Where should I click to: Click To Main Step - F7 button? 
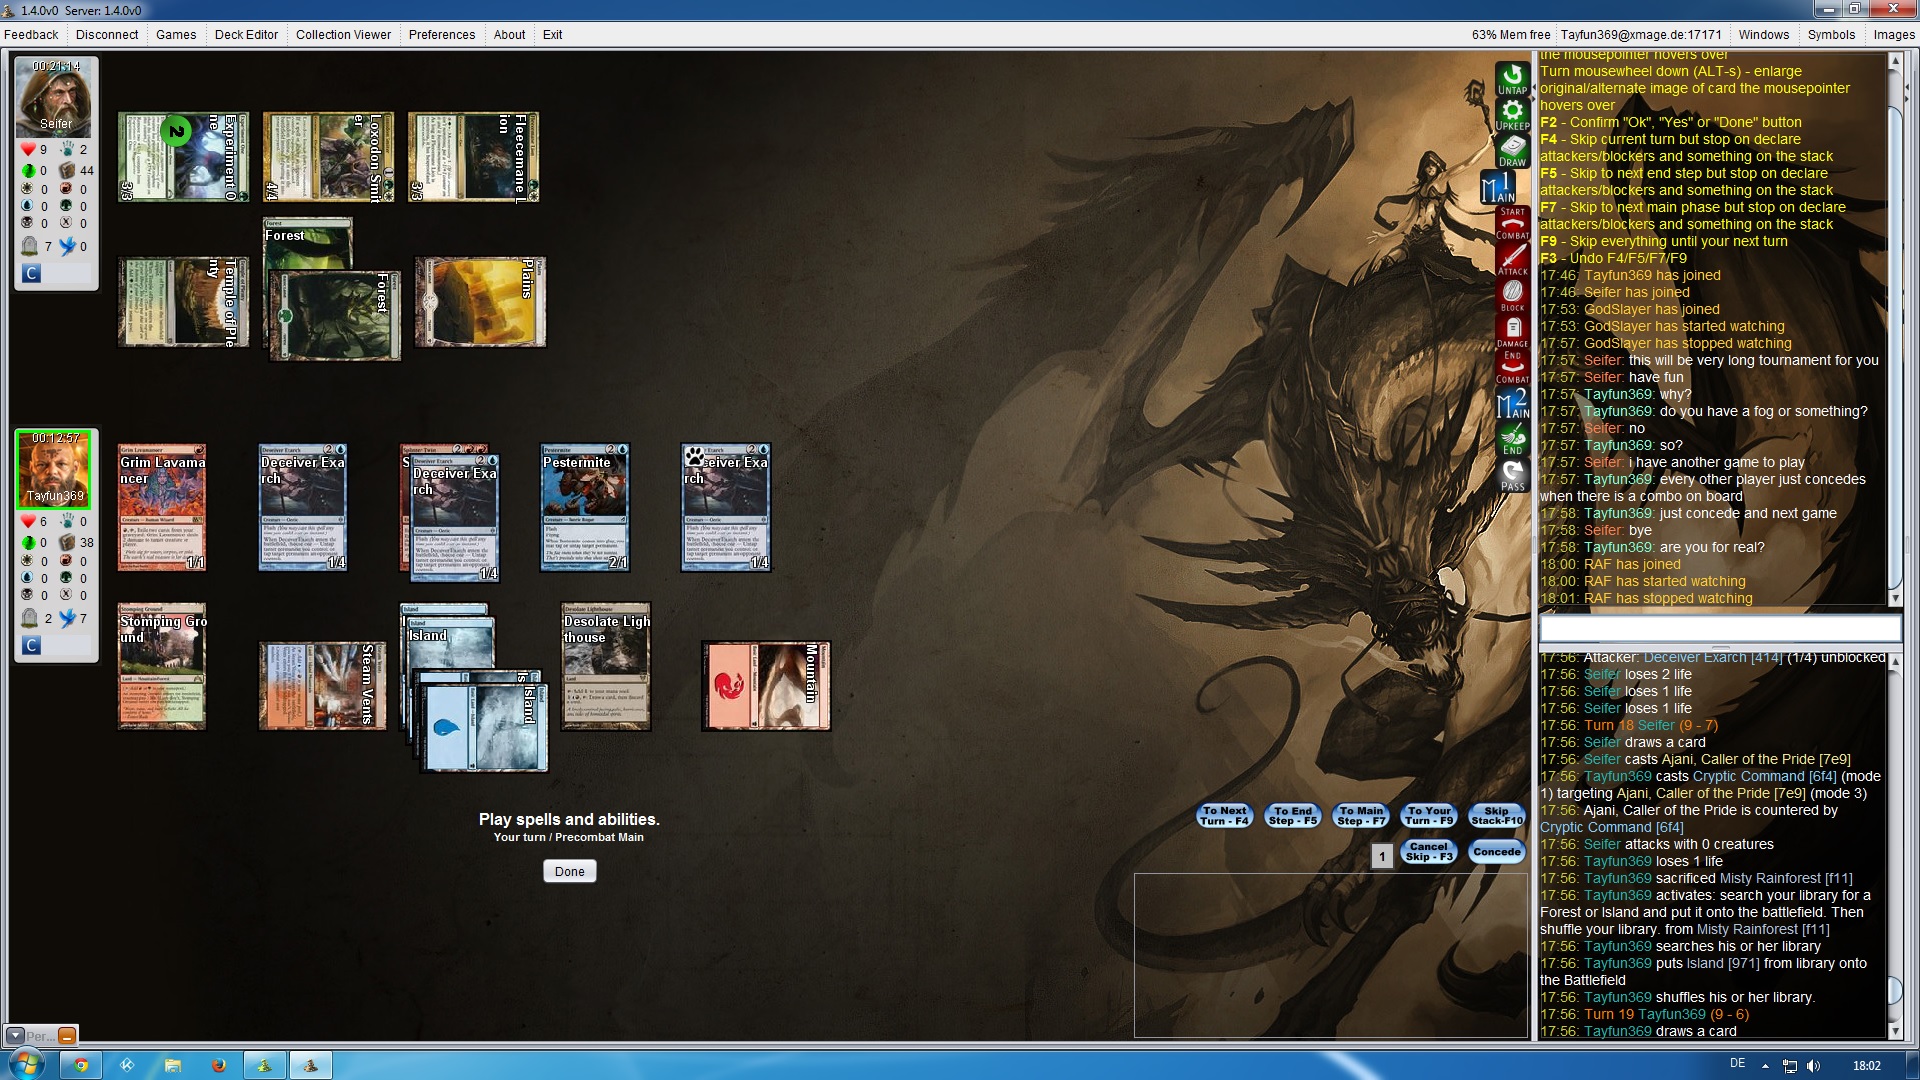[1362, 815]
